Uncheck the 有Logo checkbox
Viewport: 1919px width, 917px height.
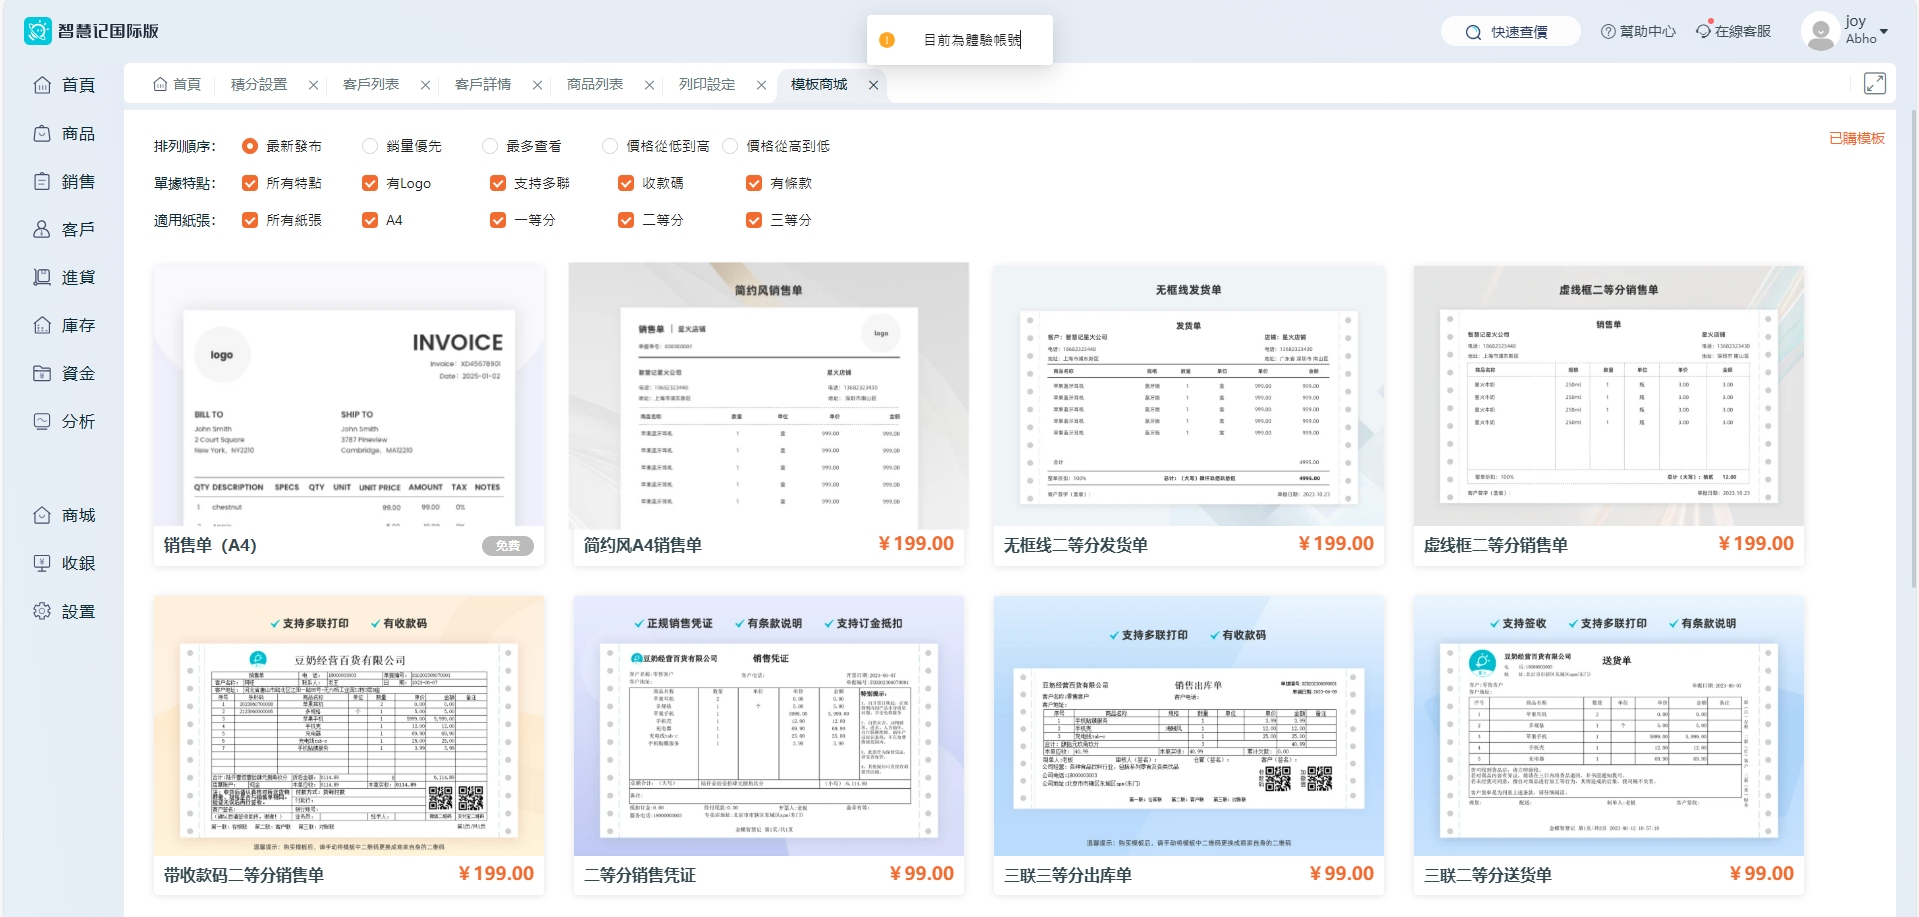[370, 183]
